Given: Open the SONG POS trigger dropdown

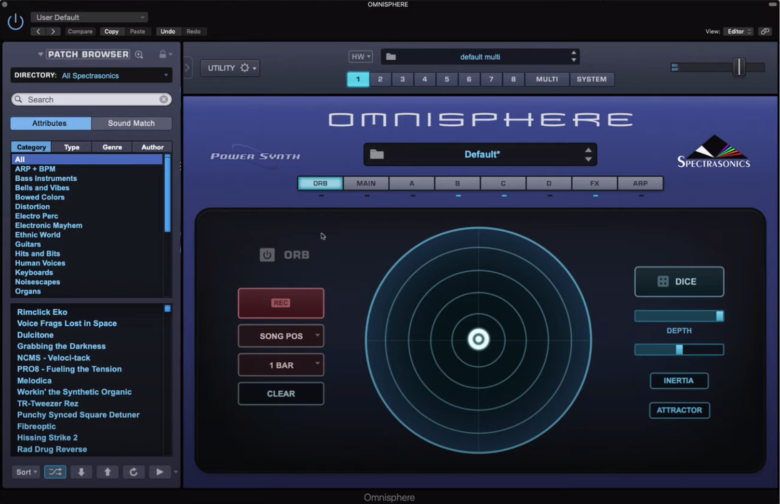Looking at the screenshot, I should 281,336.
